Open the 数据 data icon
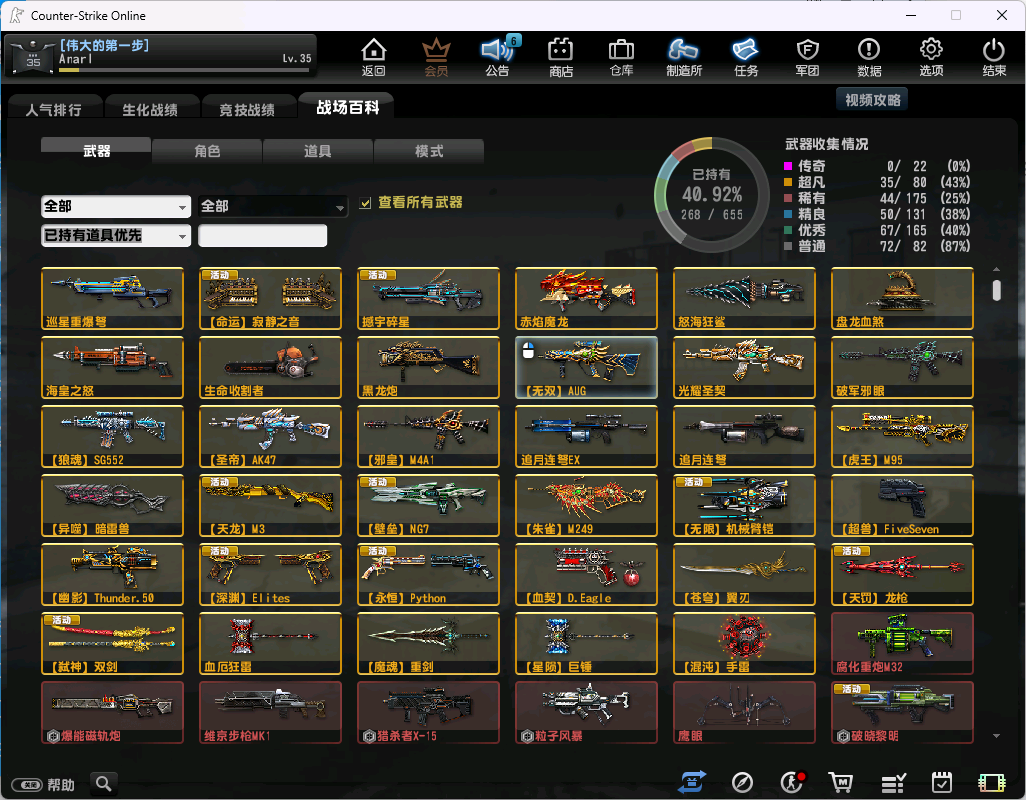1026x800 pixels. 869,57
